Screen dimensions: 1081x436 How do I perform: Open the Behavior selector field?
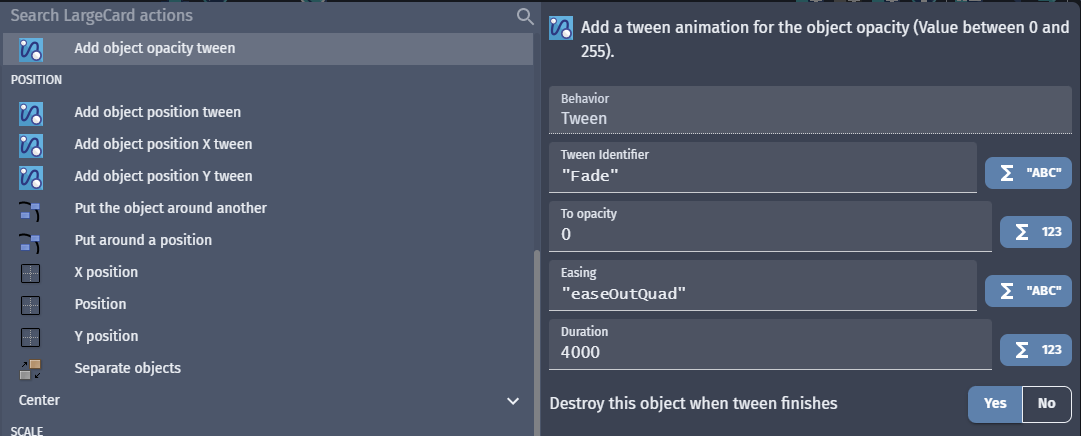pyautogui.click(x=810, y=110)
